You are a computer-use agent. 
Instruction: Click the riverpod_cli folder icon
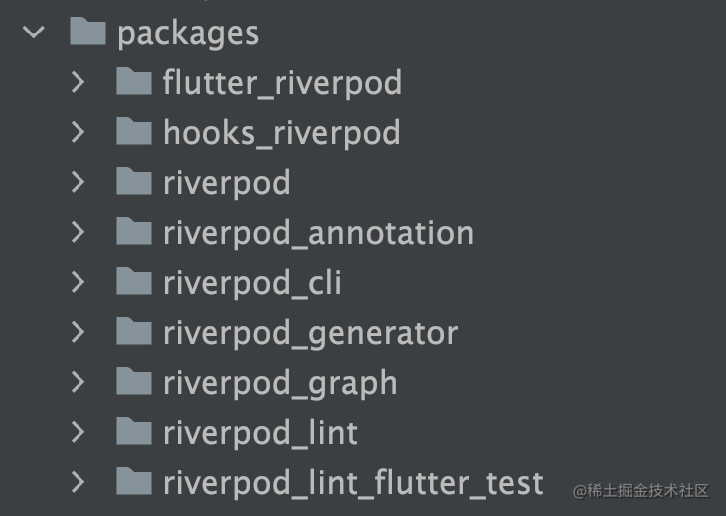133,281
